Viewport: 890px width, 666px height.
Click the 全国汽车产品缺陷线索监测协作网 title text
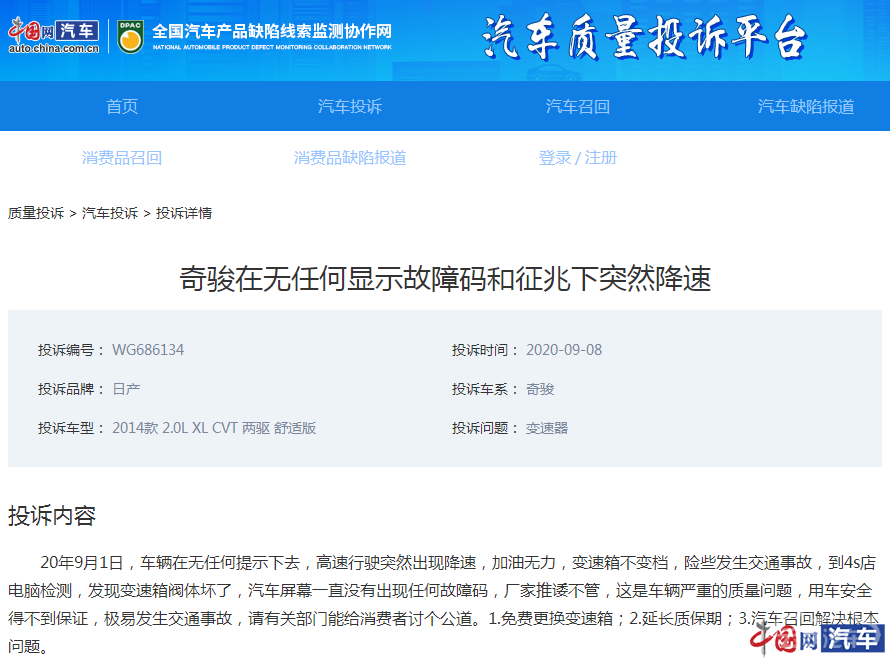coord(272,31)
